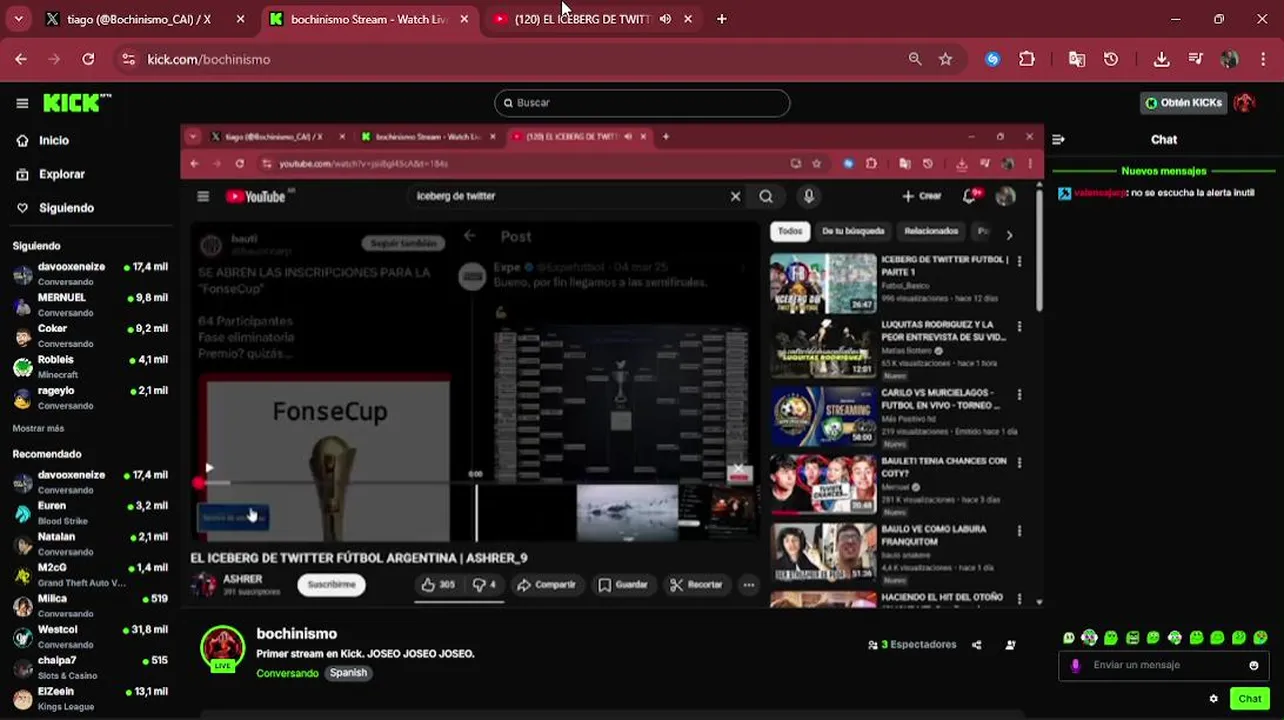Open site information icon beside kick.com URL
Image resolution: width=1284 pixels, height=720 pixels.
pyautogui.click(x=128, y=59)
